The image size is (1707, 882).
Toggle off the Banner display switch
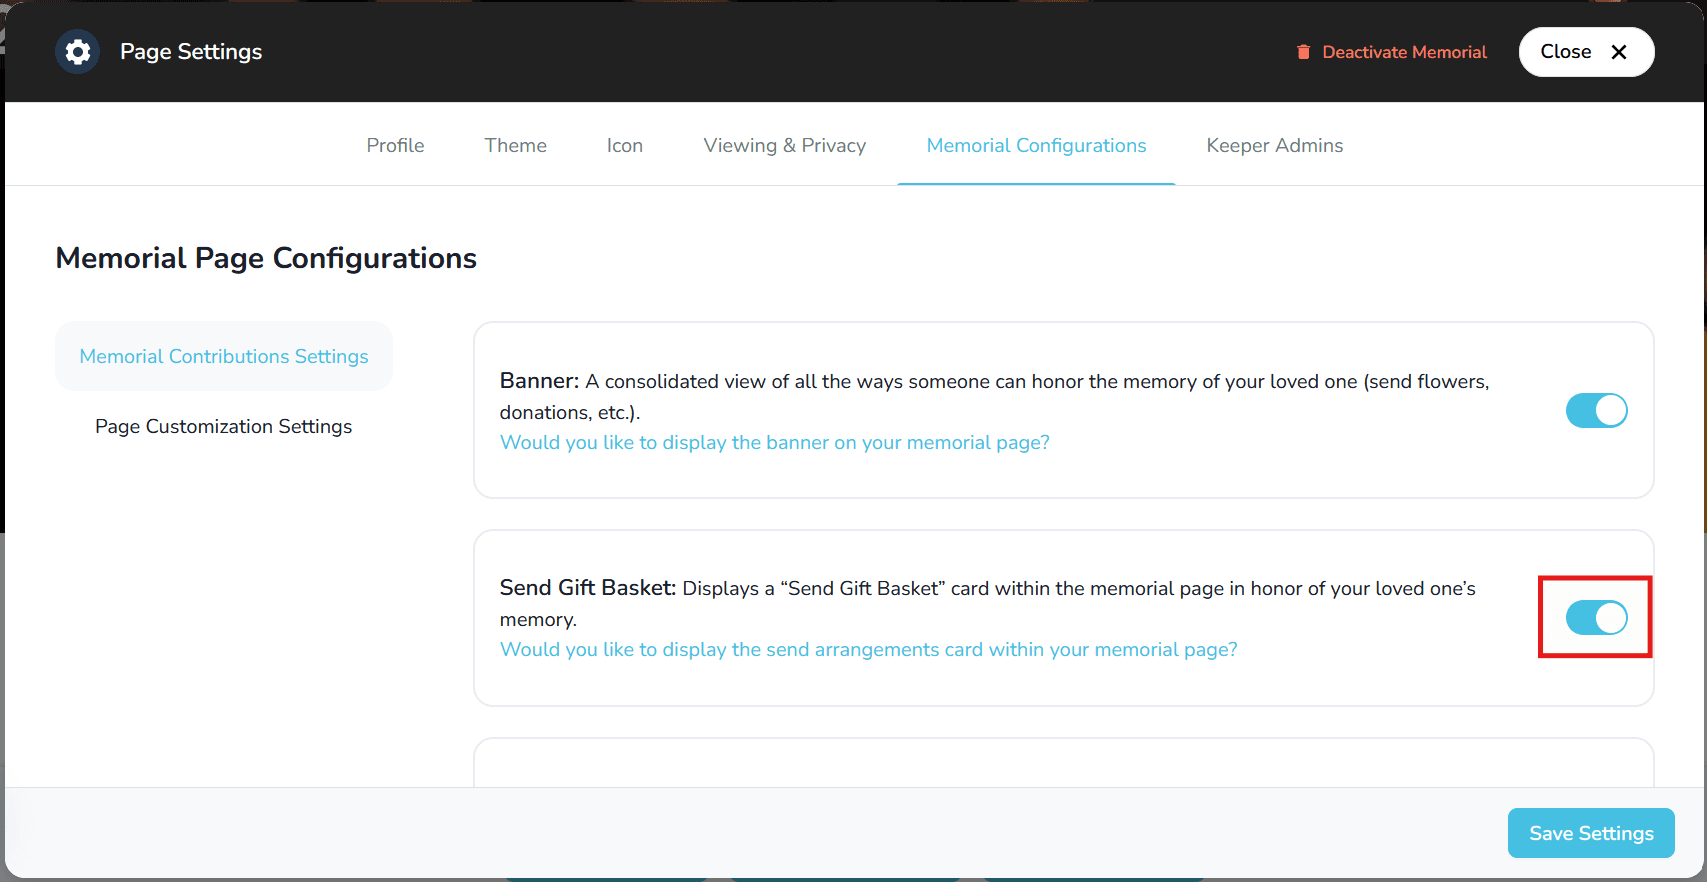click(x=1596, y=410)
